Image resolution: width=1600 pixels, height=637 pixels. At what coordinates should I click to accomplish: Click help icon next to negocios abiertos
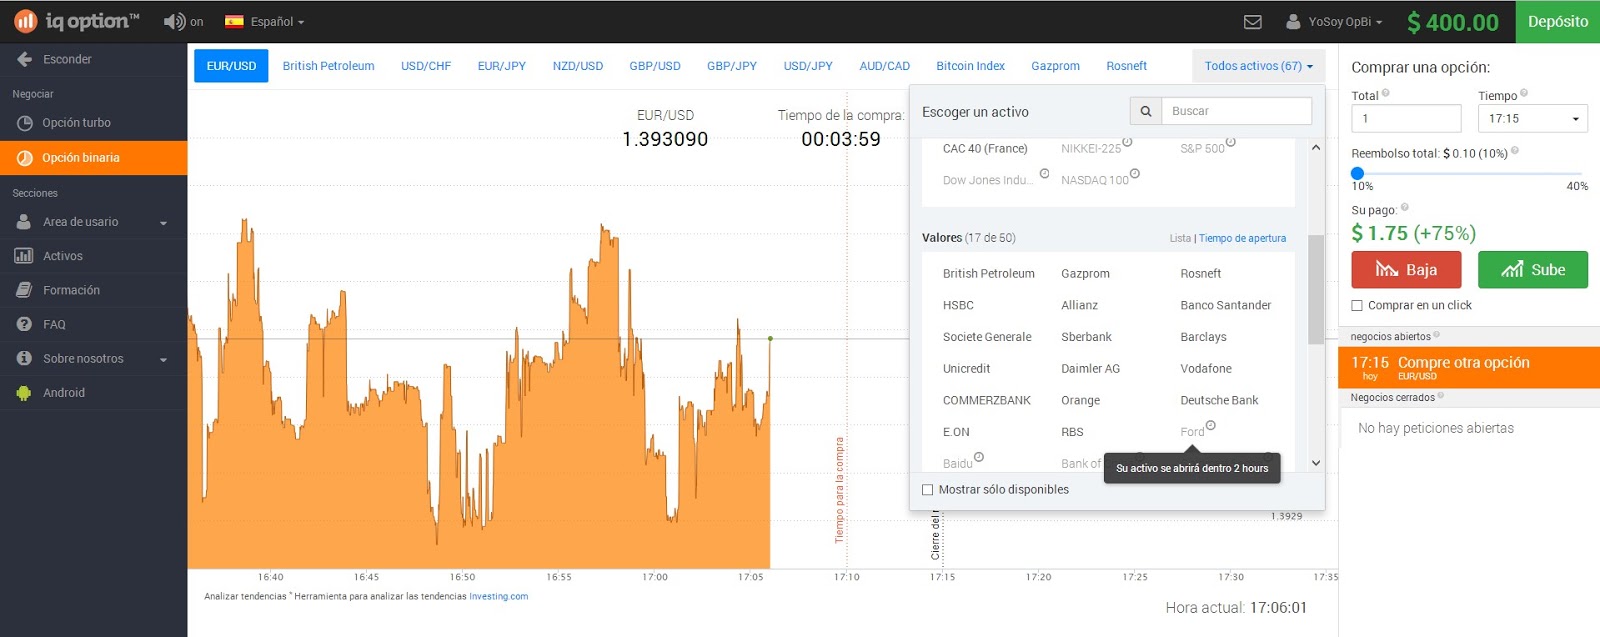(x=1437, y=335)
